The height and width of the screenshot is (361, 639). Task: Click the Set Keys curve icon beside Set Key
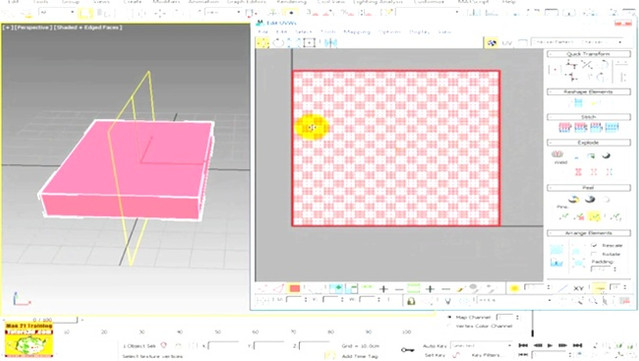(x=456, y=355)
